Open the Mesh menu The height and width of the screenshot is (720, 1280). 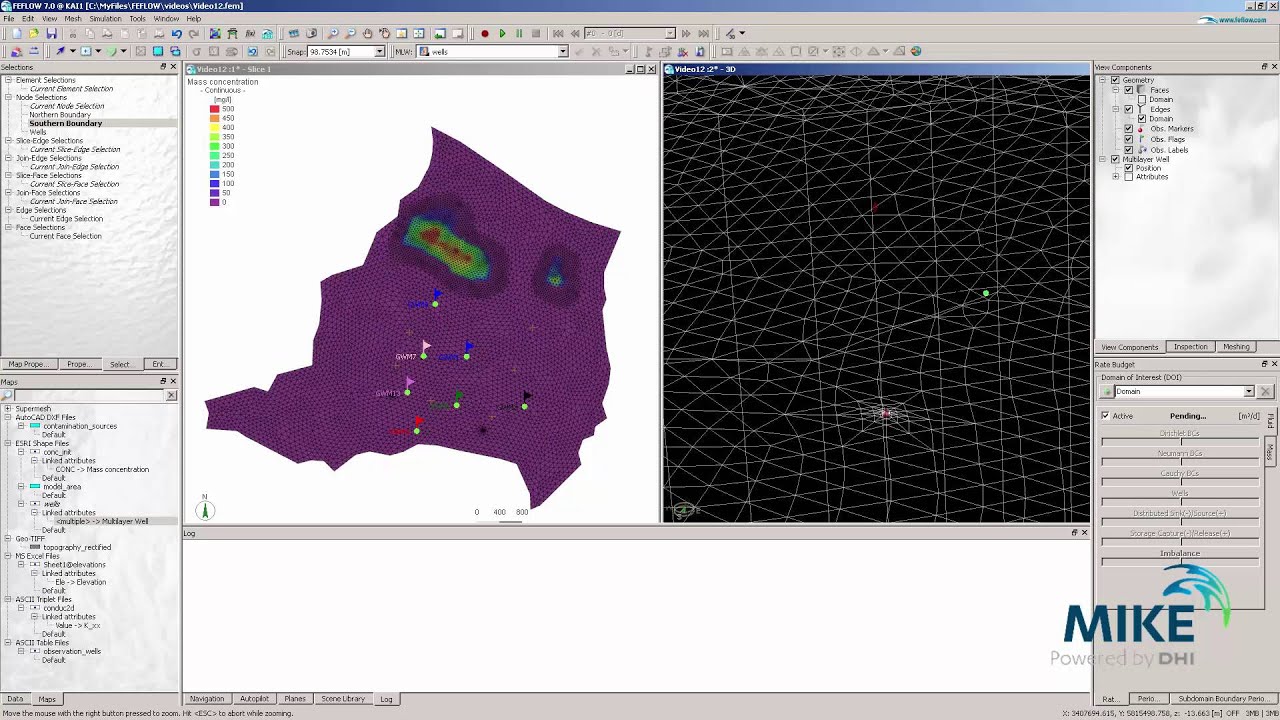click(x=73, y=18)
